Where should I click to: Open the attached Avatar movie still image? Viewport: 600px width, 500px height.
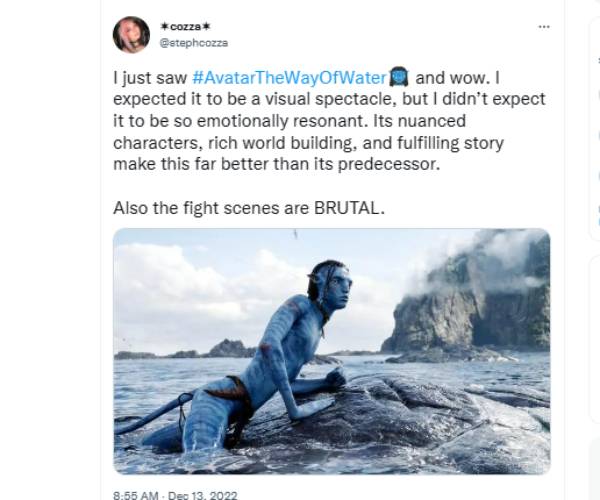coord(331,351)
